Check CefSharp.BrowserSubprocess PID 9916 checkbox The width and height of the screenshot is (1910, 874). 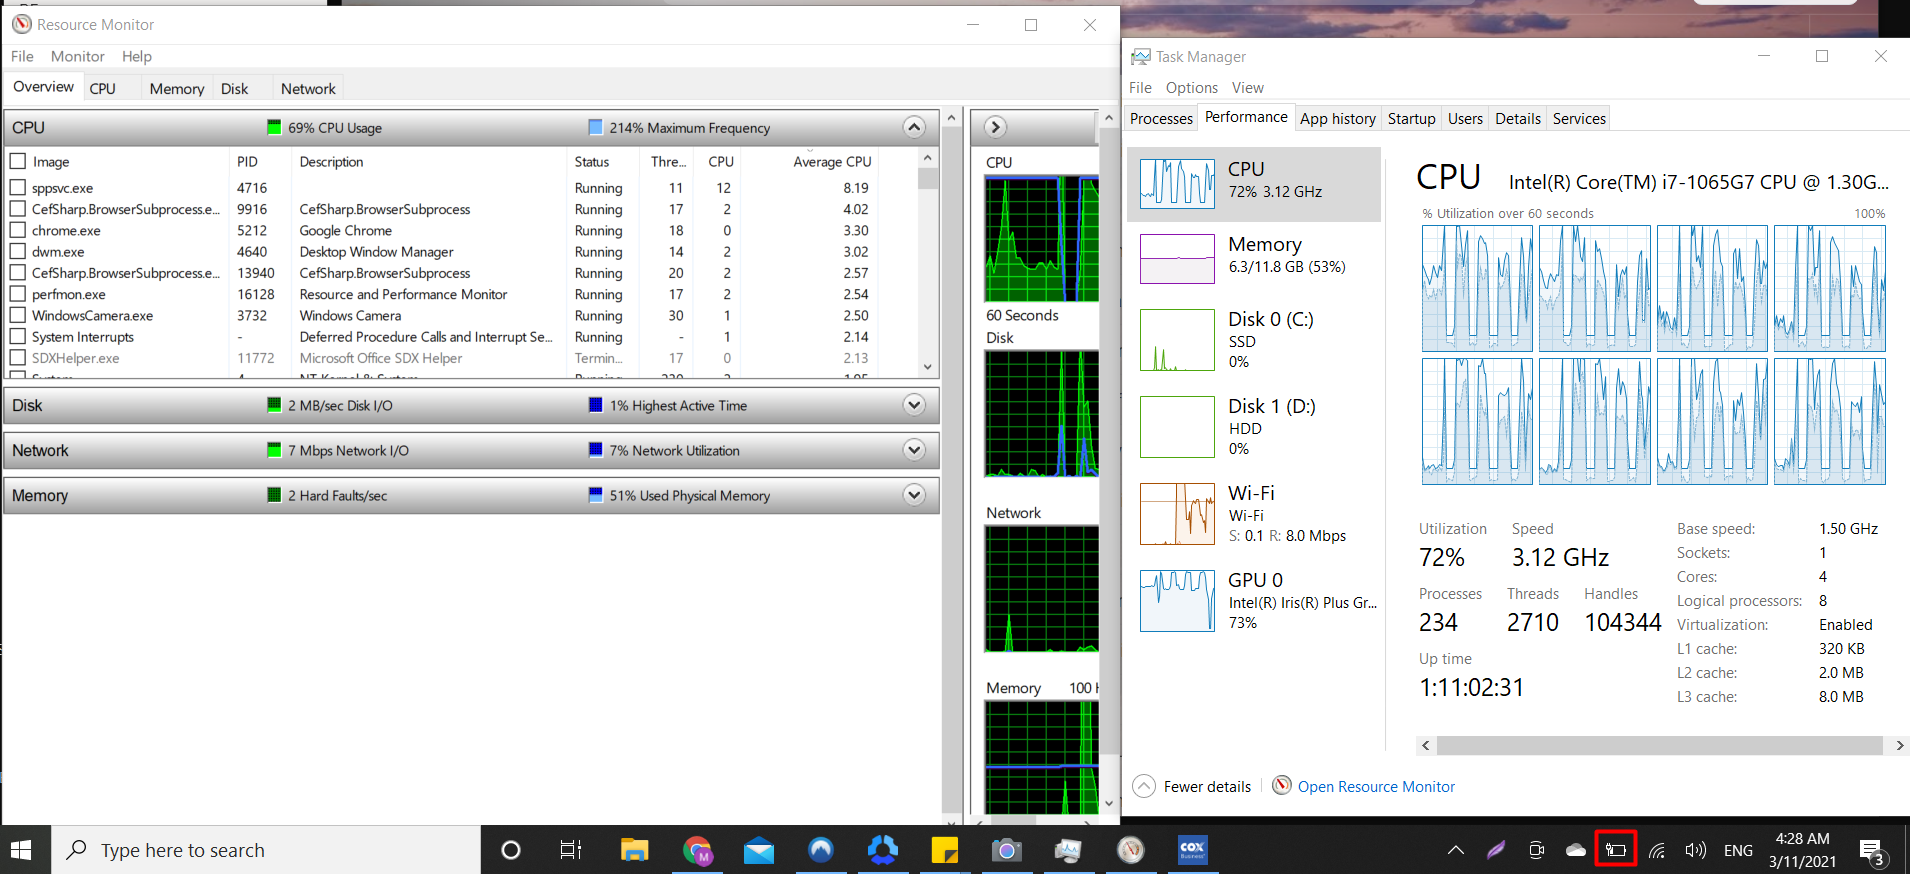[17, 208]
